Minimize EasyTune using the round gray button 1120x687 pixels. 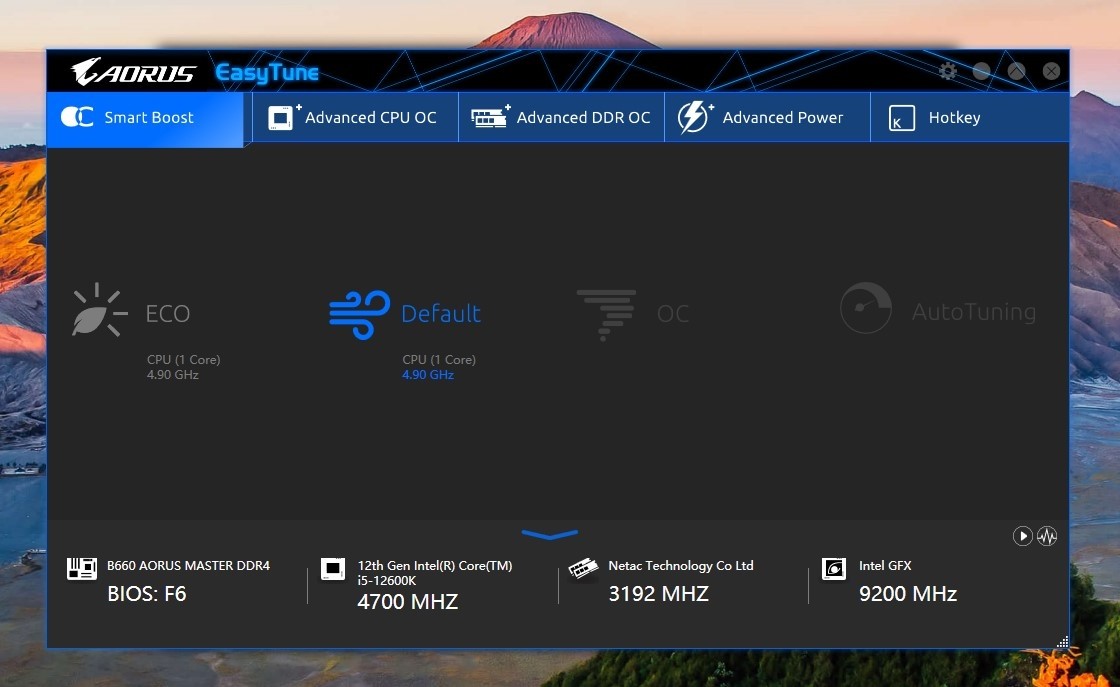(x=982, y=71)
